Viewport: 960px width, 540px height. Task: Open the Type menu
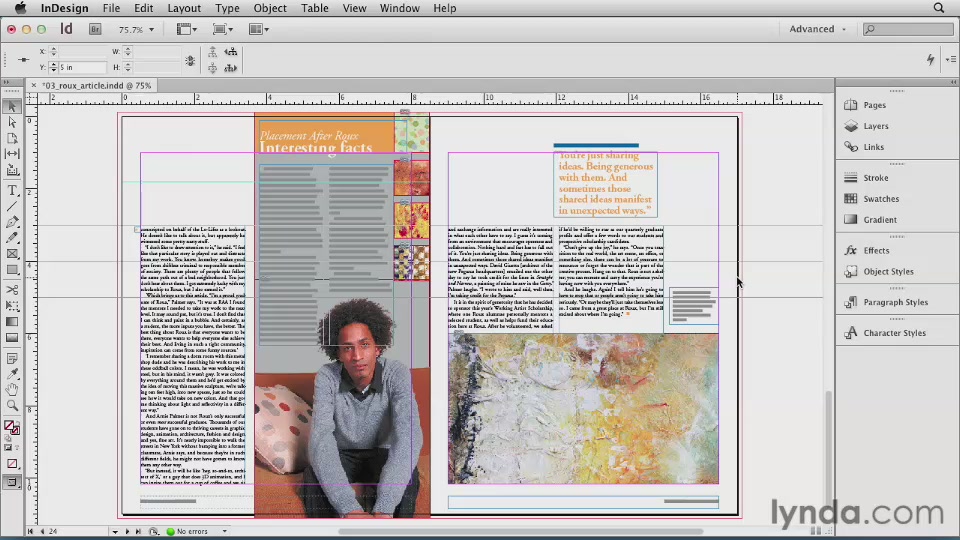click(x=227, y=8)
